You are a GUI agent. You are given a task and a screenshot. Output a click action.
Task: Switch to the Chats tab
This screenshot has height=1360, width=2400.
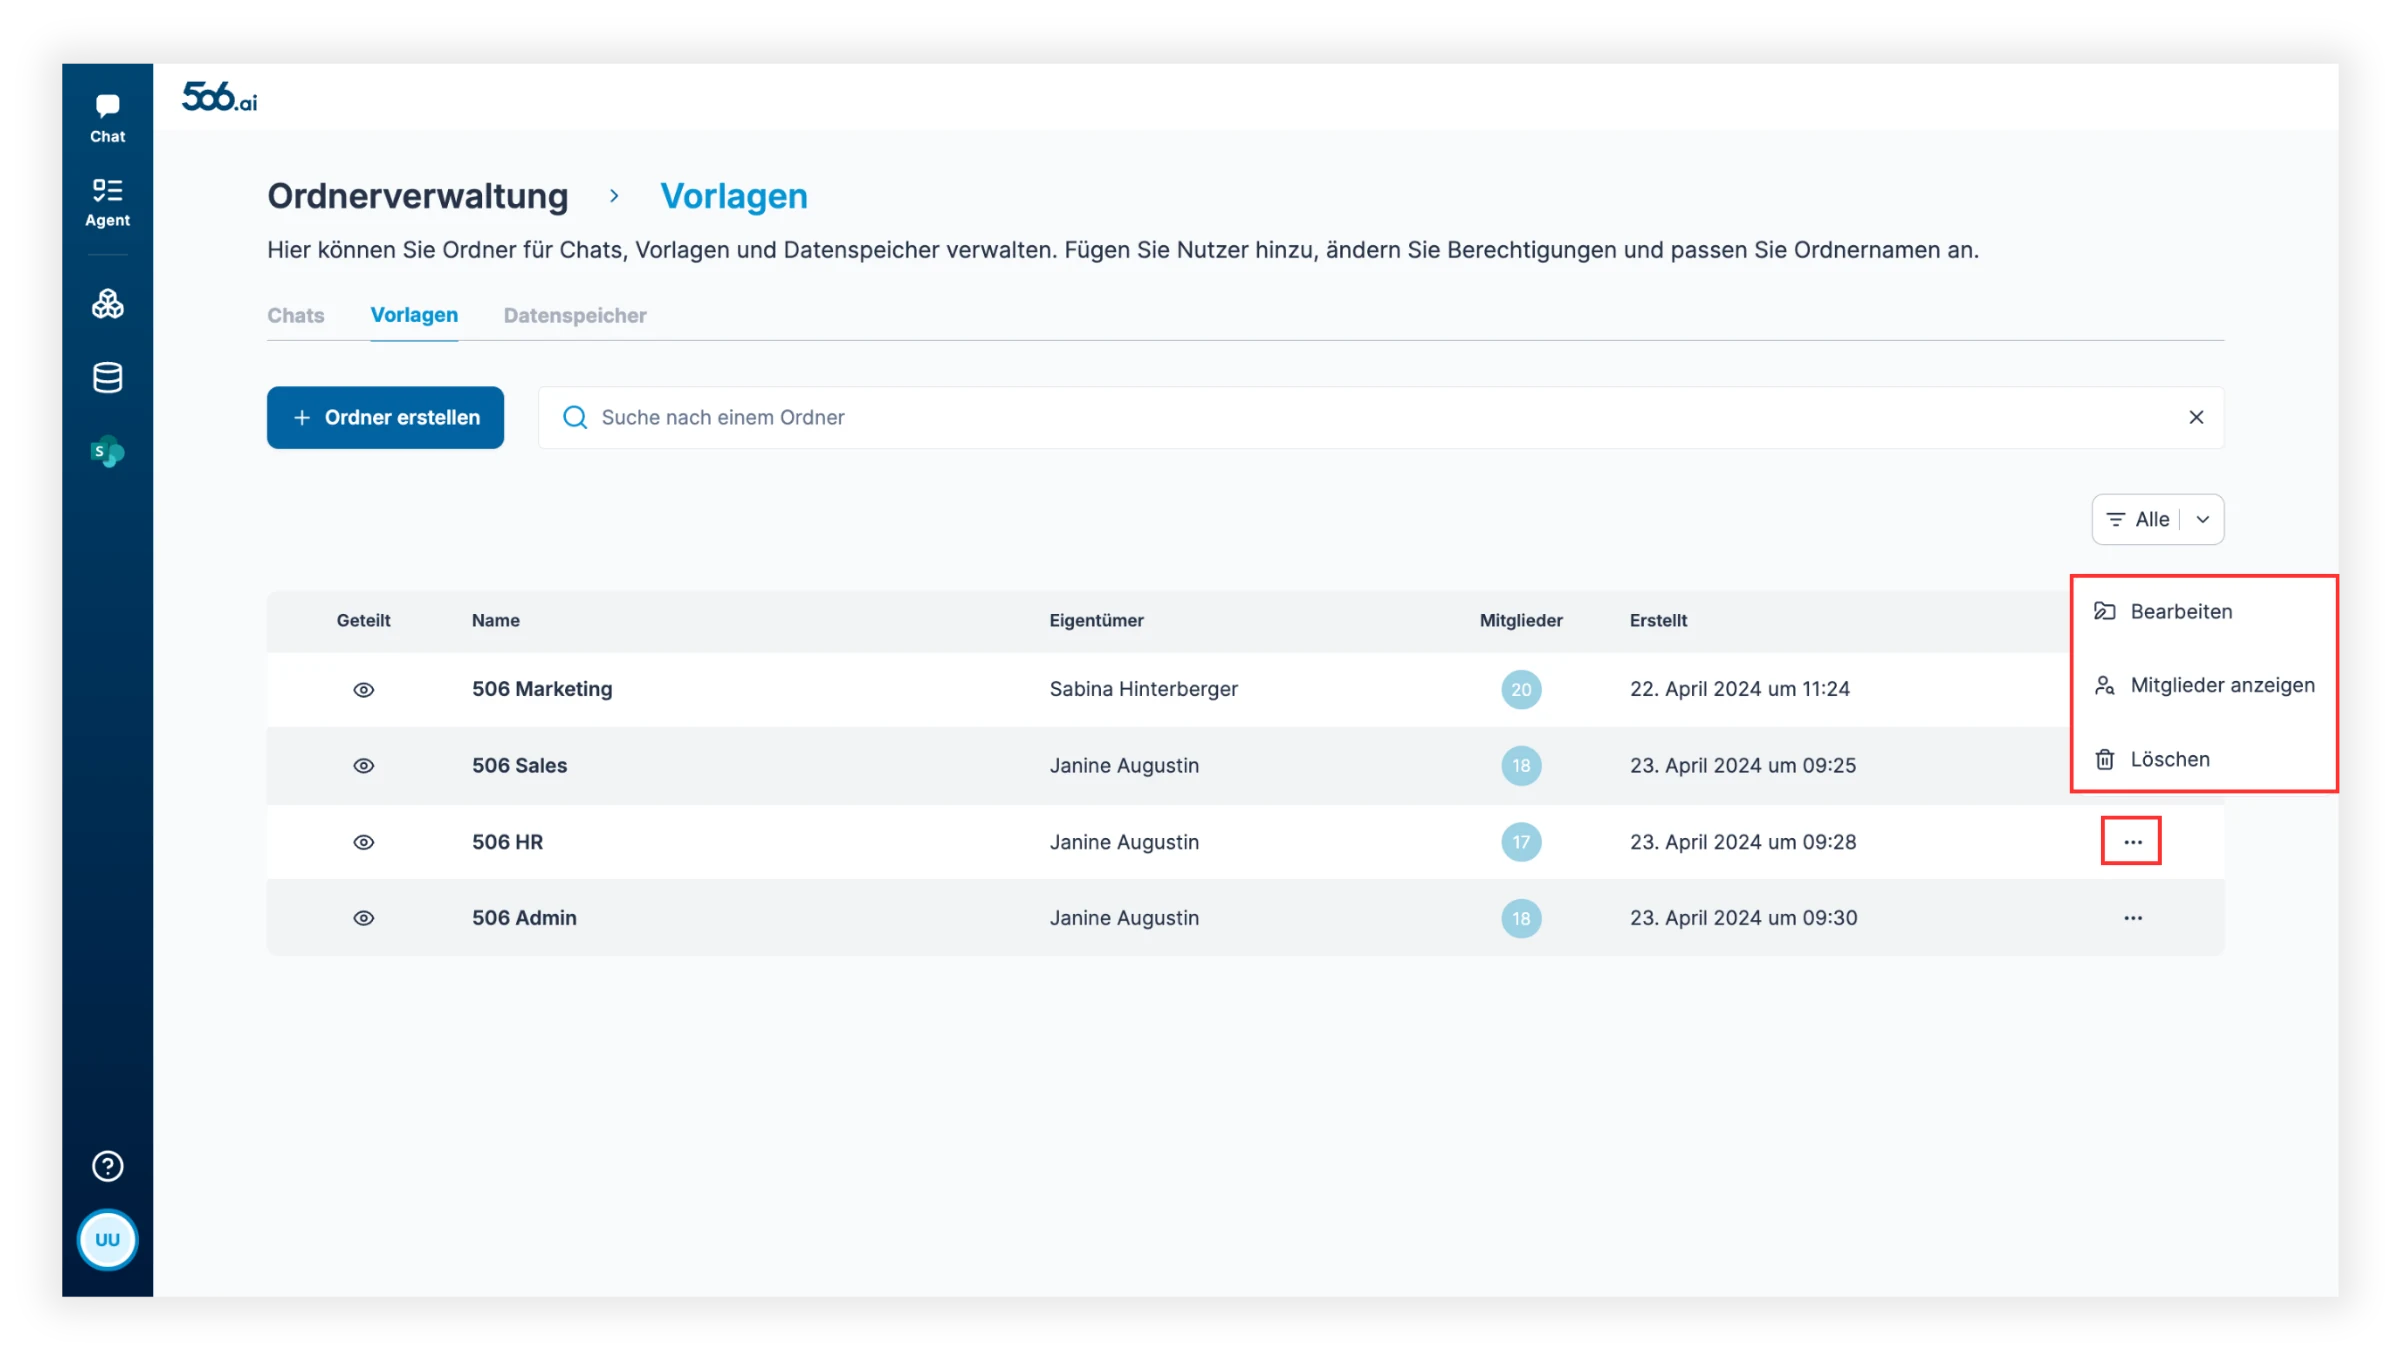(x=296, y=315)
